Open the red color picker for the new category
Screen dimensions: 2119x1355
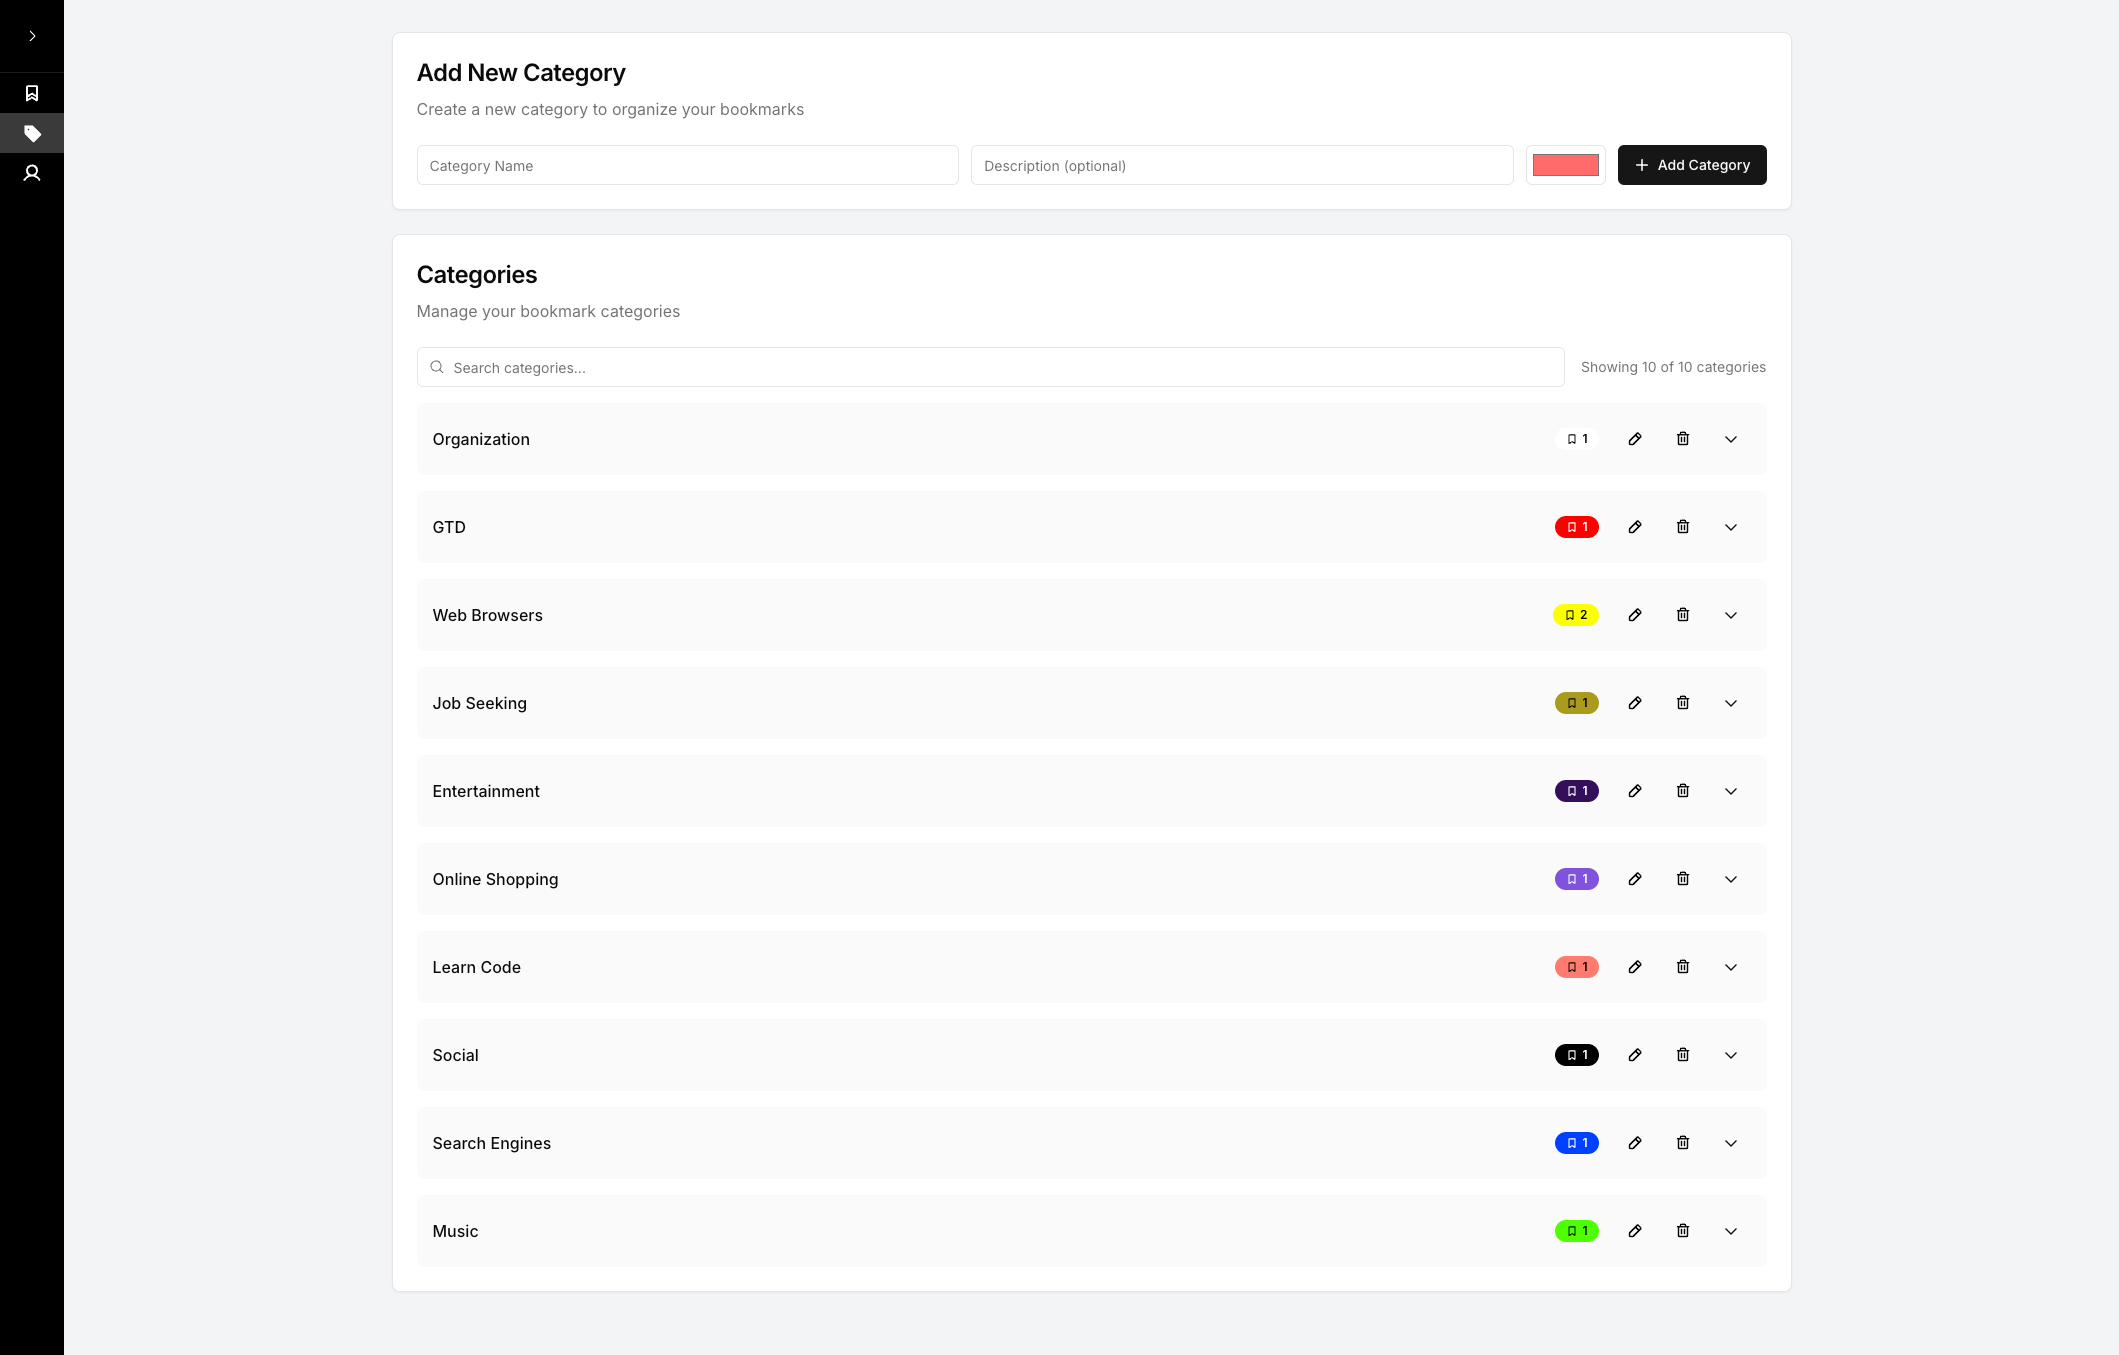click(x=1565, y=164)
